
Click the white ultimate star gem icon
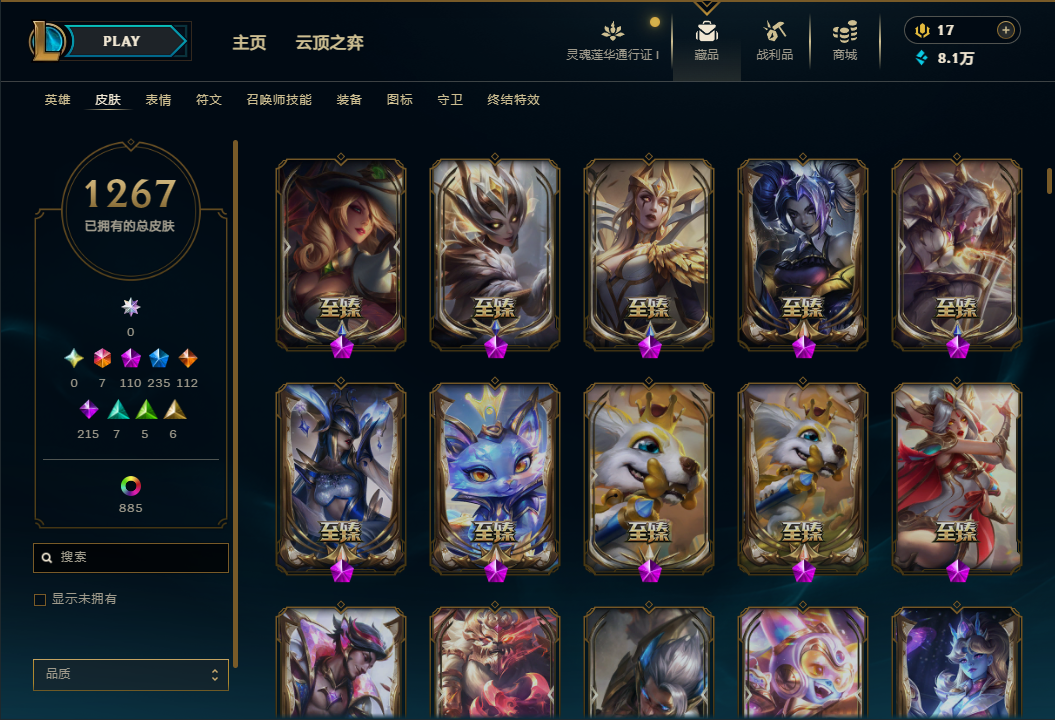(x=131, y=308)
